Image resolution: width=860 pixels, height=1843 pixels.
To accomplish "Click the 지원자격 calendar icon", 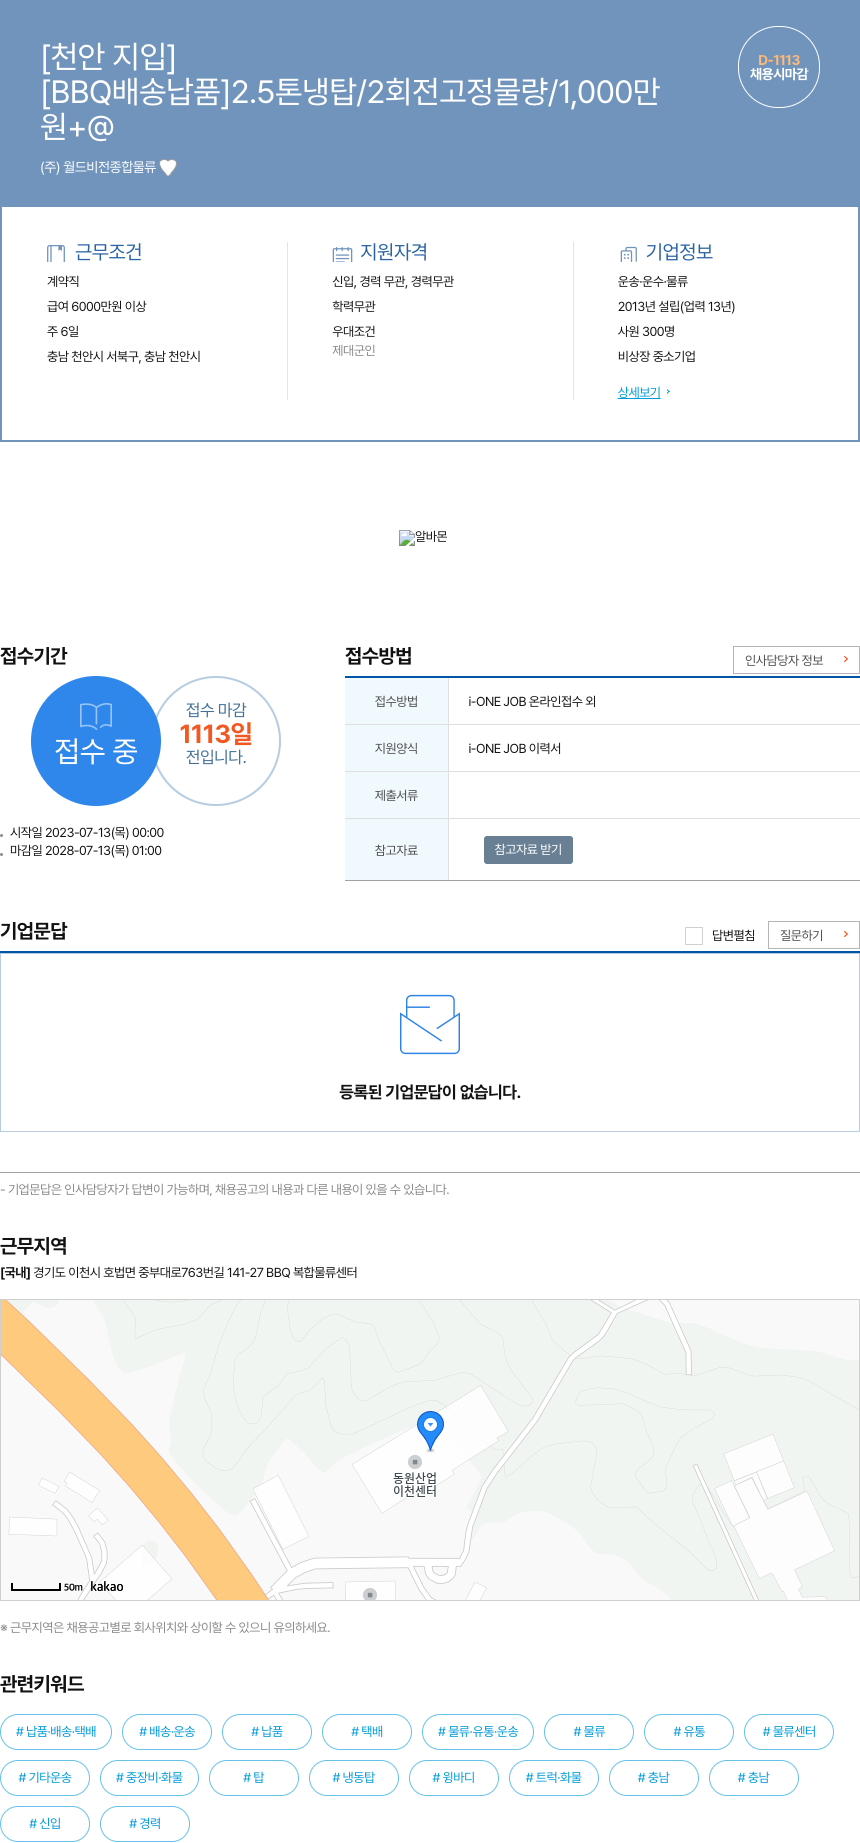I will click(342, 253).
